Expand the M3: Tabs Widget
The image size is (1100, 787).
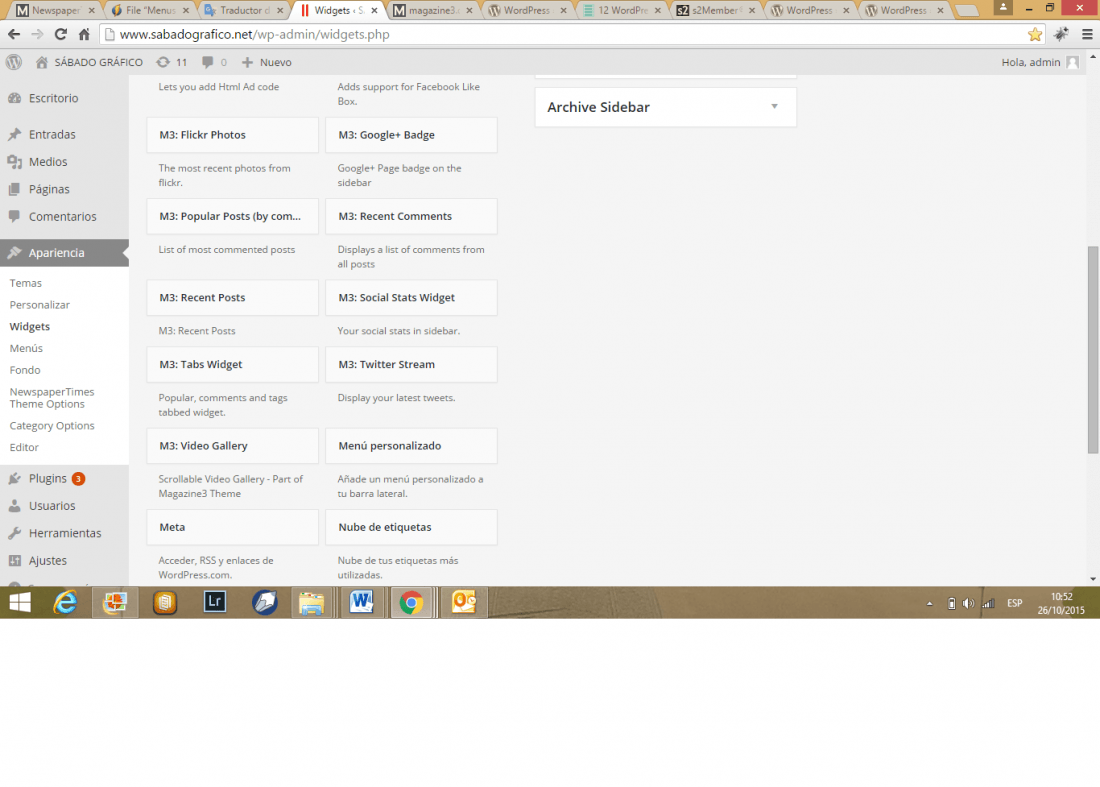pos(232,364)
